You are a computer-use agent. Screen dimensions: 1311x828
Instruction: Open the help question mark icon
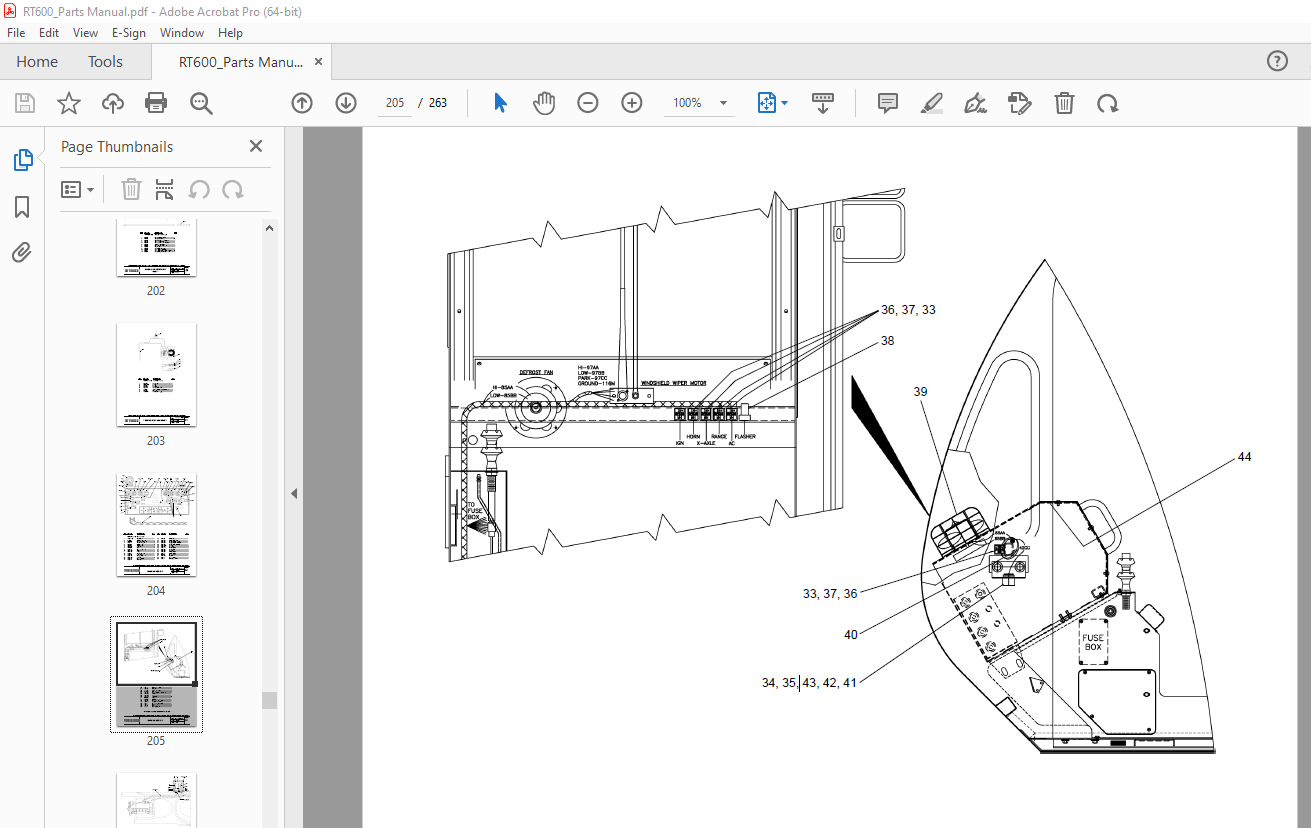point(1278,61)
